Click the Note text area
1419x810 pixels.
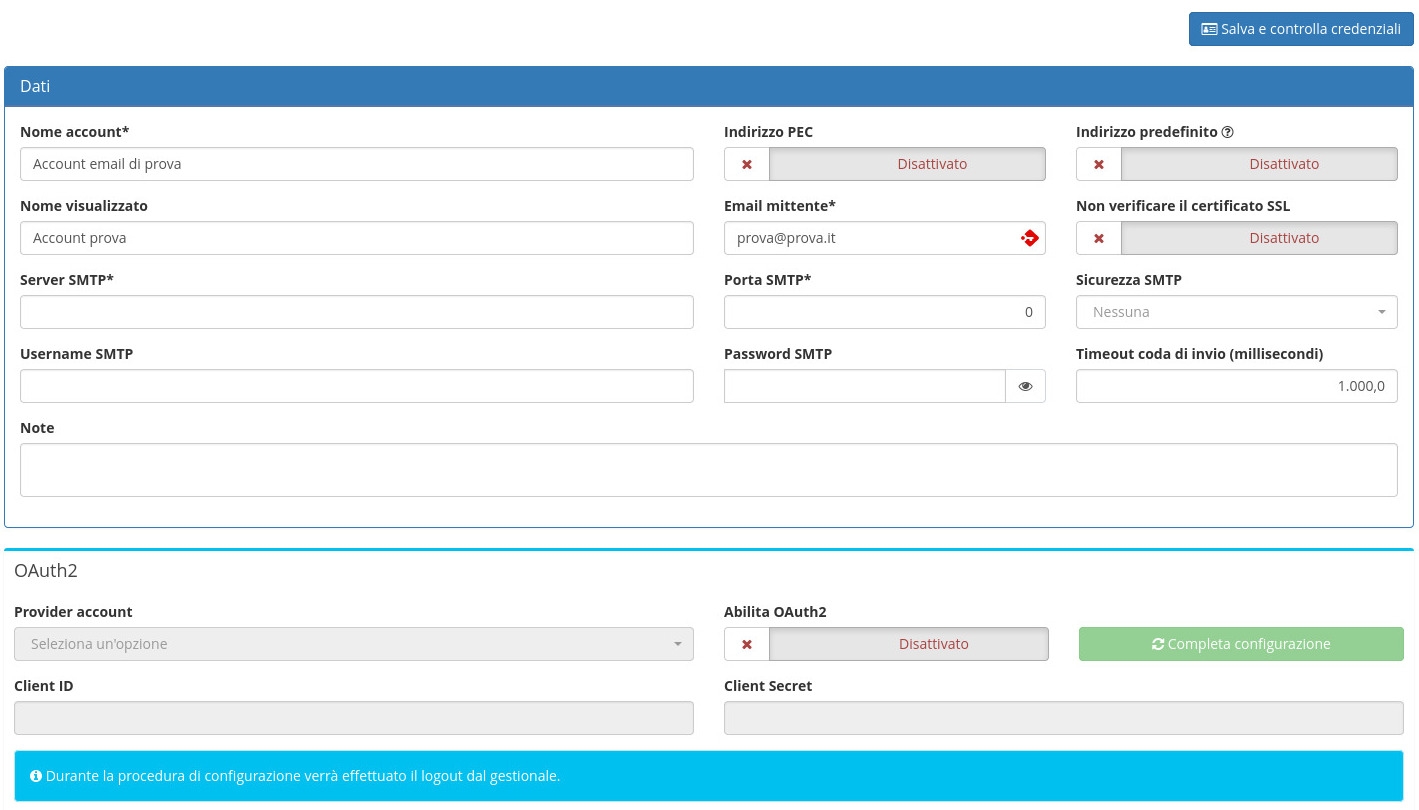(708, 470)
